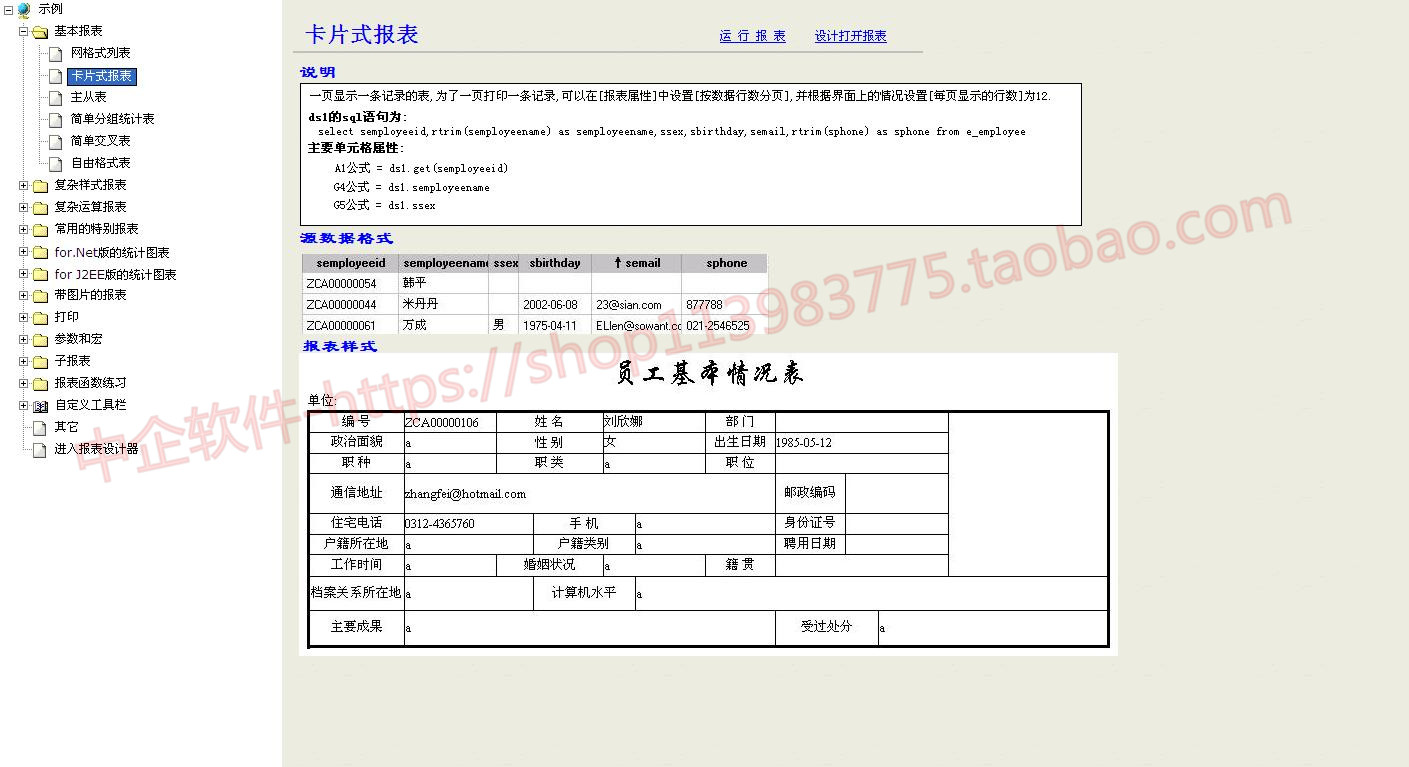Click the folder icon of 参数和宏

coord(40,339)
